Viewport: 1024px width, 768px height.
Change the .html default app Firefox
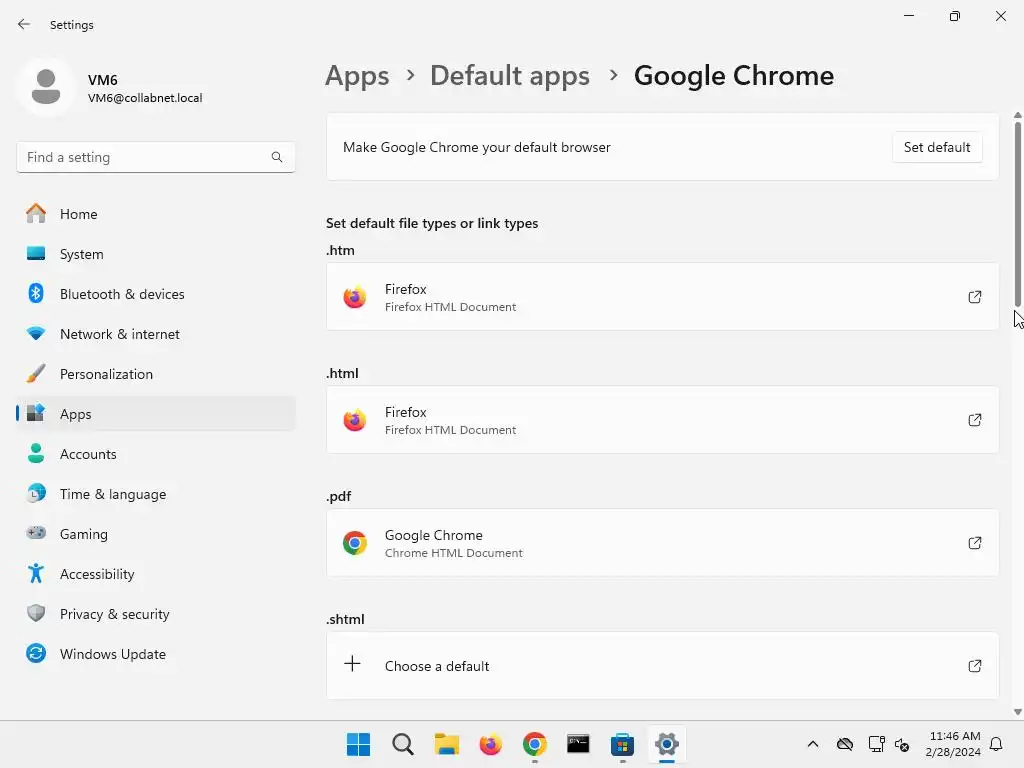[660, 420]
